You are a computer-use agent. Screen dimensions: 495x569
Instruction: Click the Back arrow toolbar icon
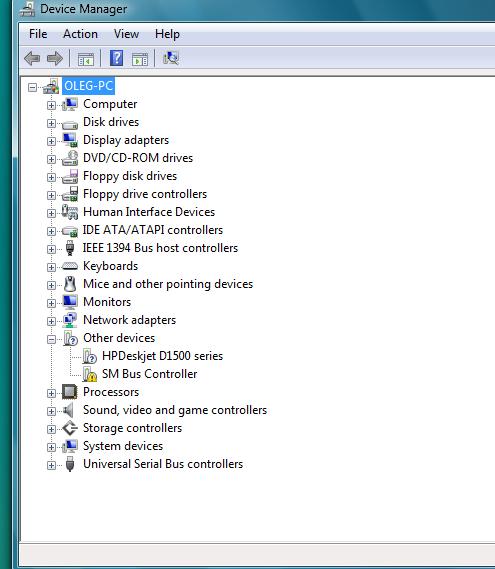click(32, 58)
